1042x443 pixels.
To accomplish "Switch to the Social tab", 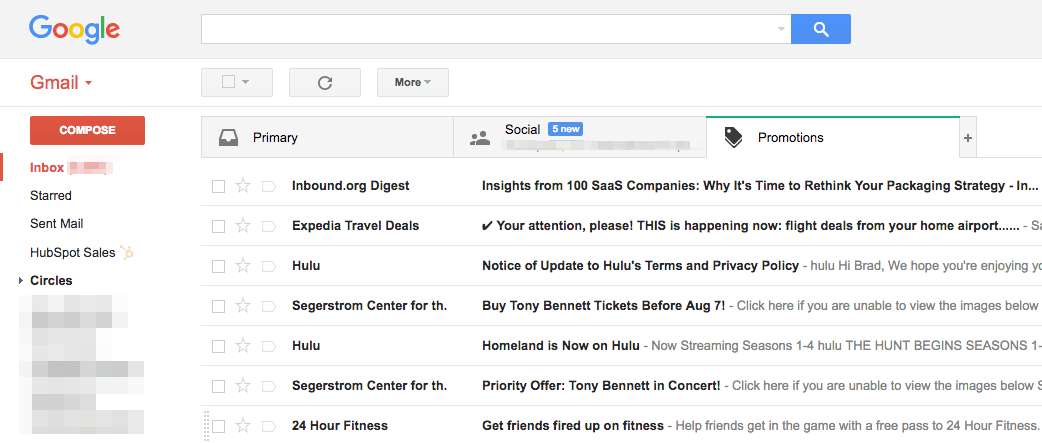I will (x=579, y=137).
